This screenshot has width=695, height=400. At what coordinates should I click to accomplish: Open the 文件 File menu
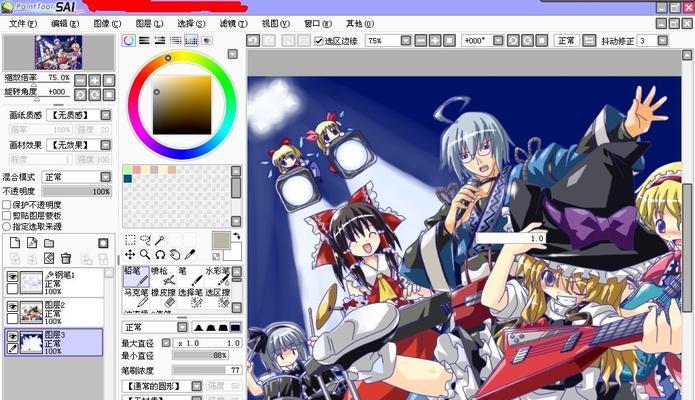tap(23, 24)
